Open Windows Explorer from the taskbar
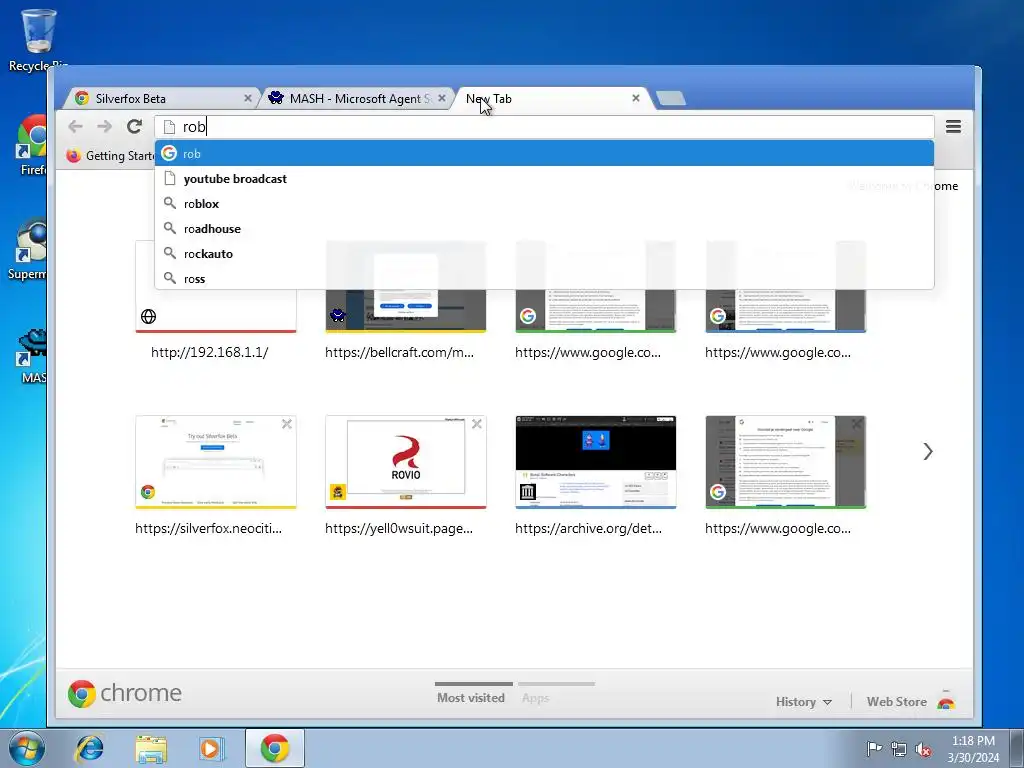Image resolution: width=1024 pixels, height=768 pixels. 151,748
